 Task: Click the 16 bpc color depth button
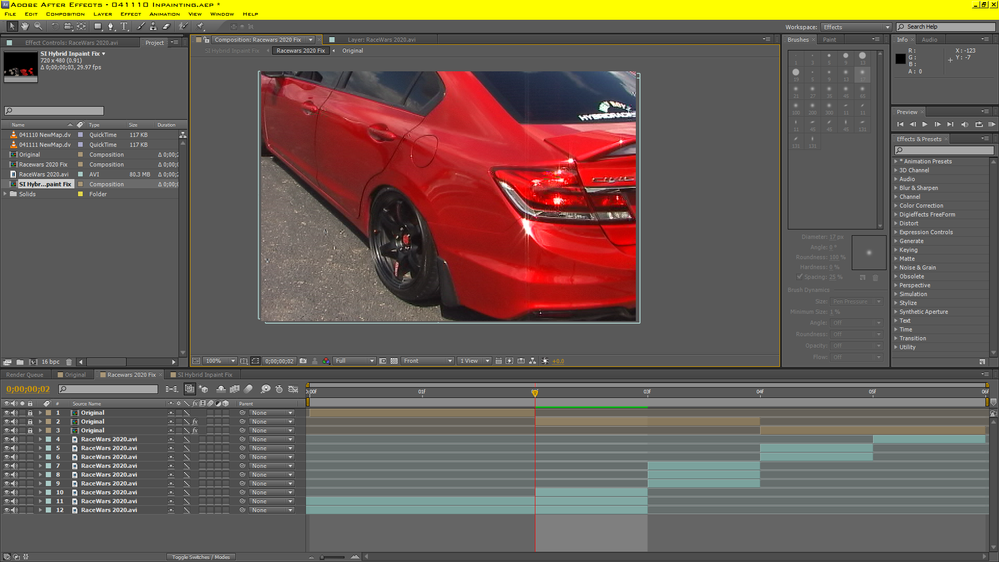50,362
